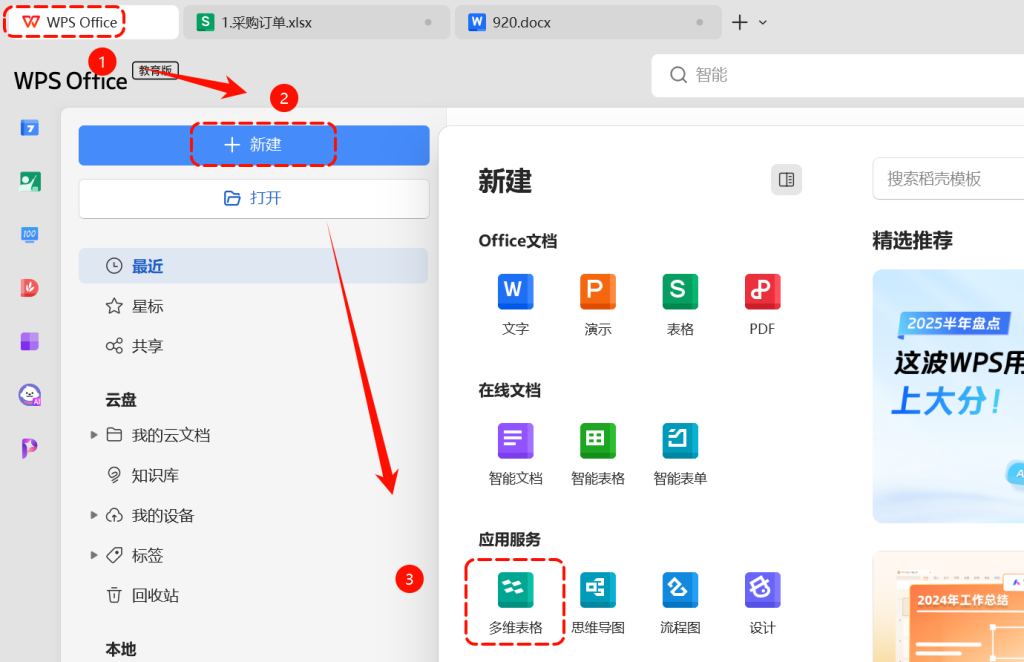1024x662 pixels.
Task: Click the 应用服务 section heading
Action: [x=509, y=539]
